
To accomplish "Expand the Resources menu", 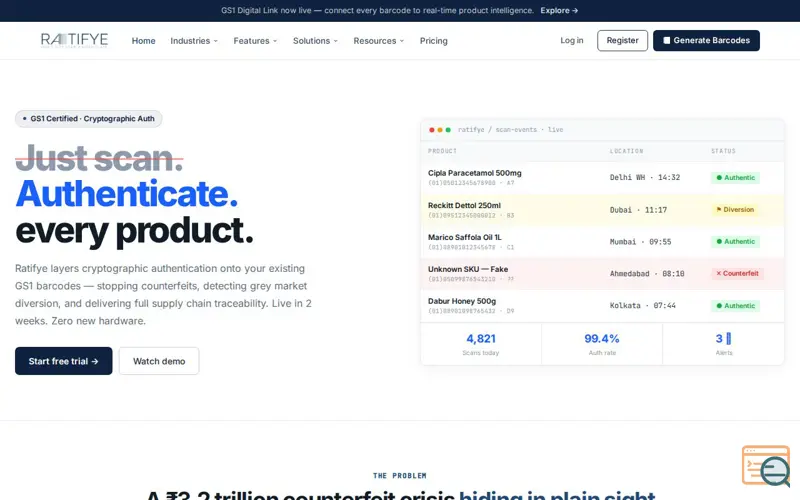I will click(x=379, y=40).
